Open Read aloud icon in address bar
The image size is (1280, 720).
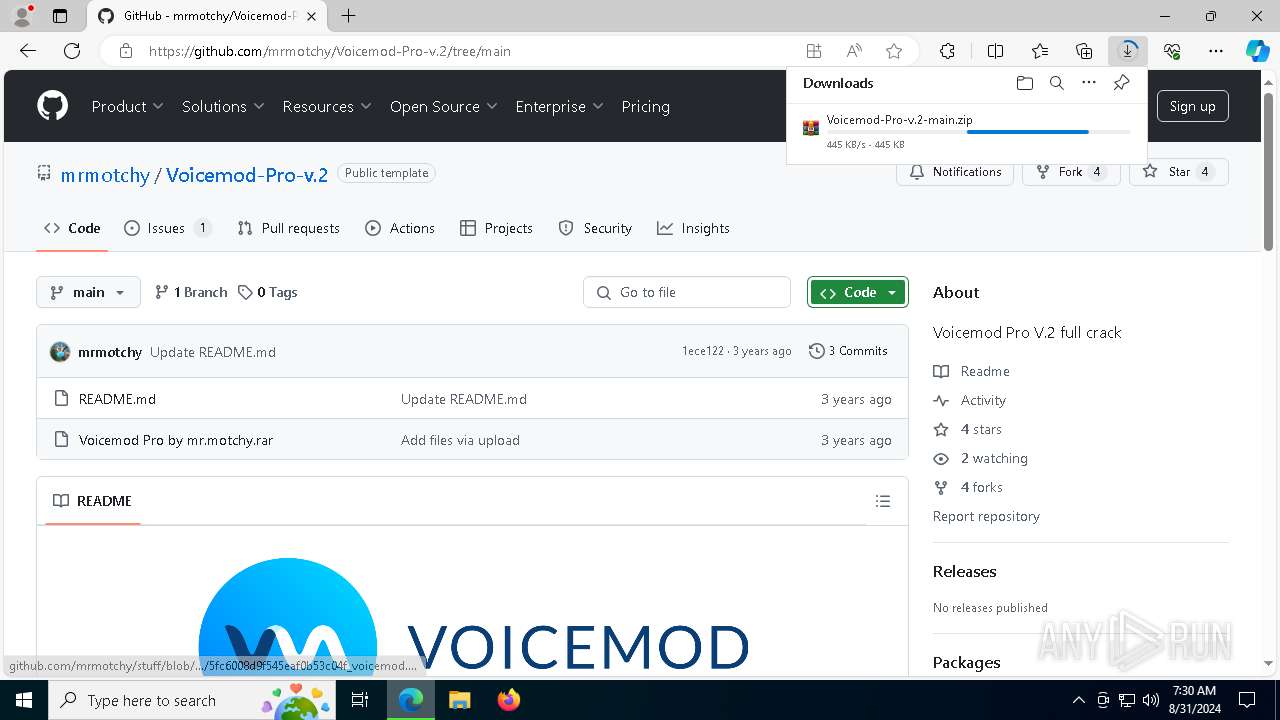coord(854,51)
